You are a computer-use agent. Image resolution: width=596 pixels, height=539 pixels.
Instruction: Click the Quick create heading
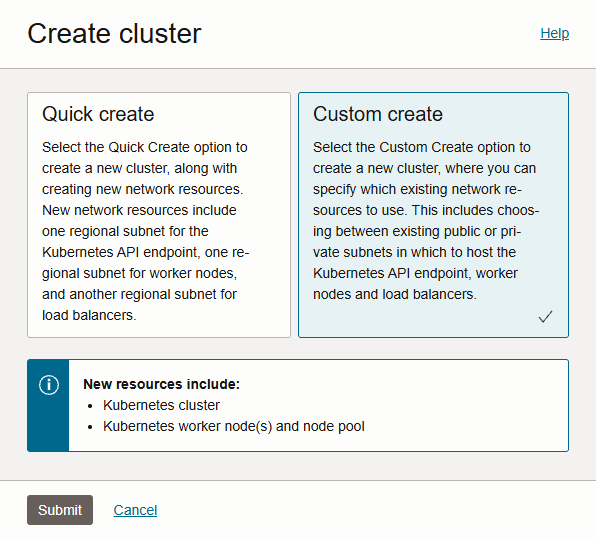[98, 114]
